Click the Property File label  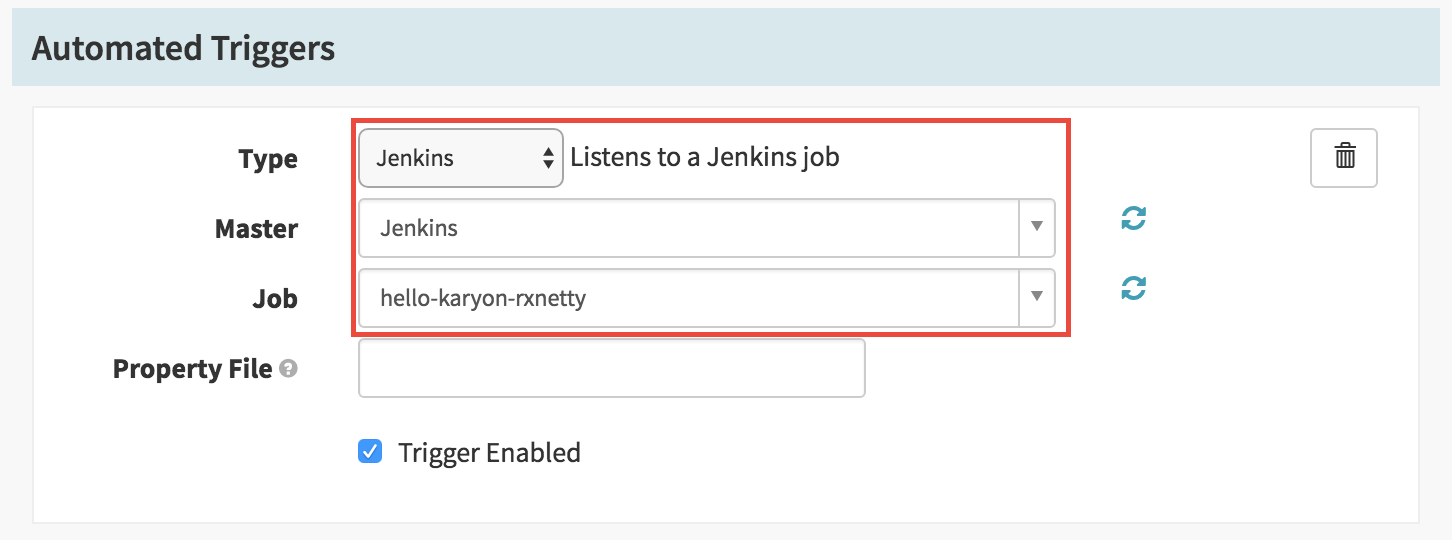(192, 369)
